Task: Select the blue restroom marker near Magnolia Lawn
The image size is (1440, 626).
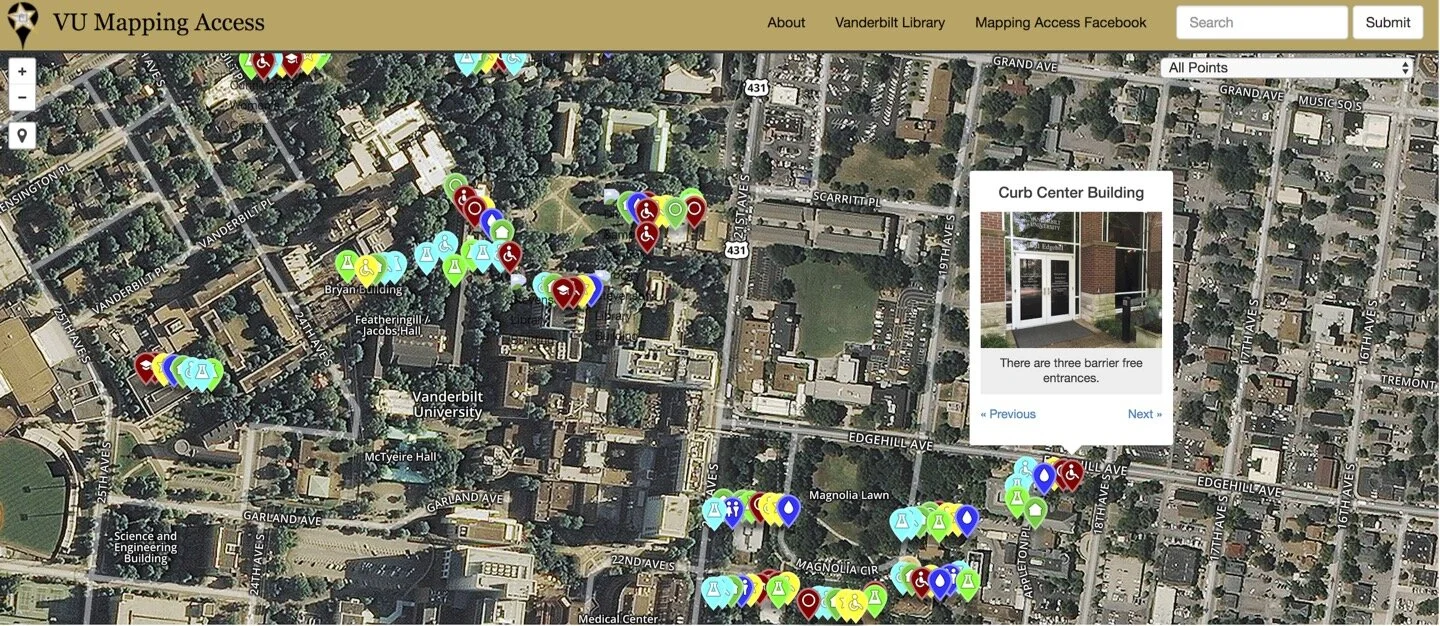Action: (733, 508)
